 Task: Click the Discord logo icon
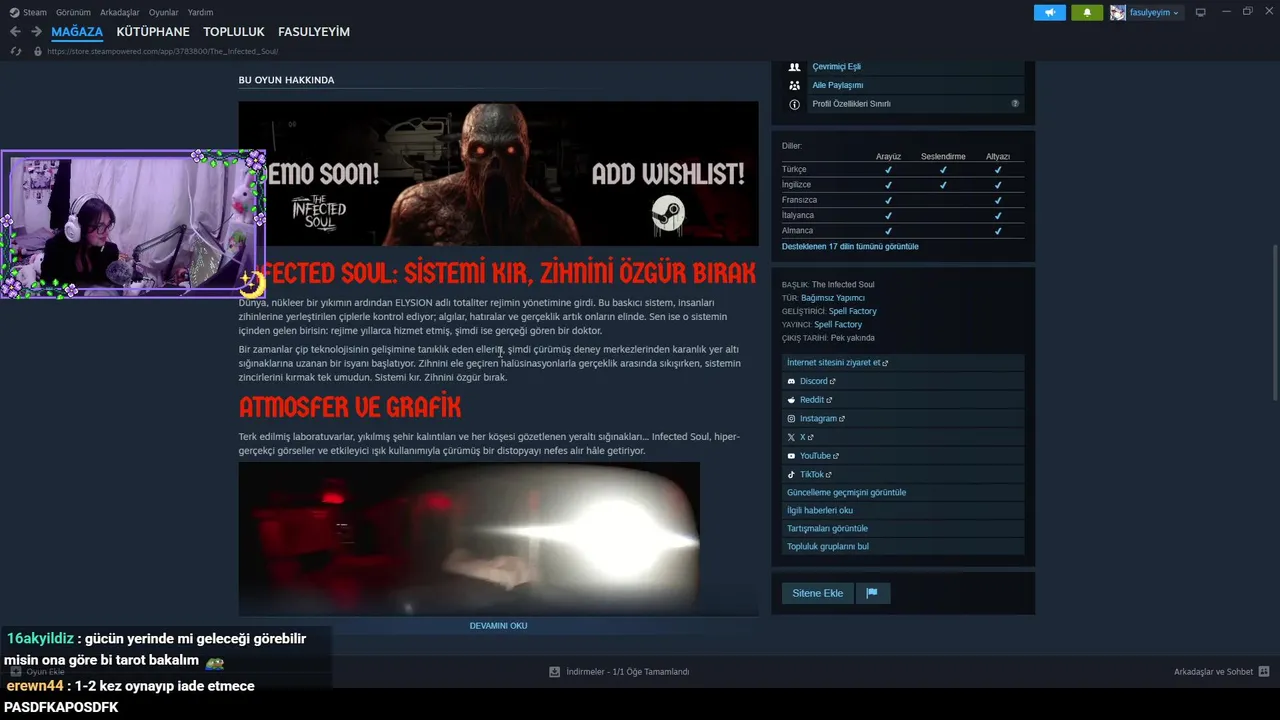(x=791, y=381)
